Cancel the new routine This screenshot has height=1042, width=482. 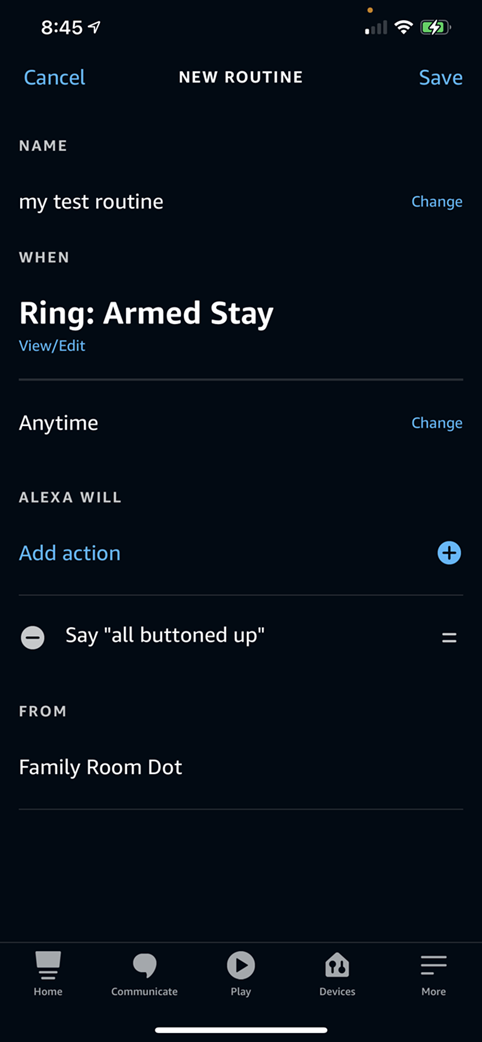[55, 77]
